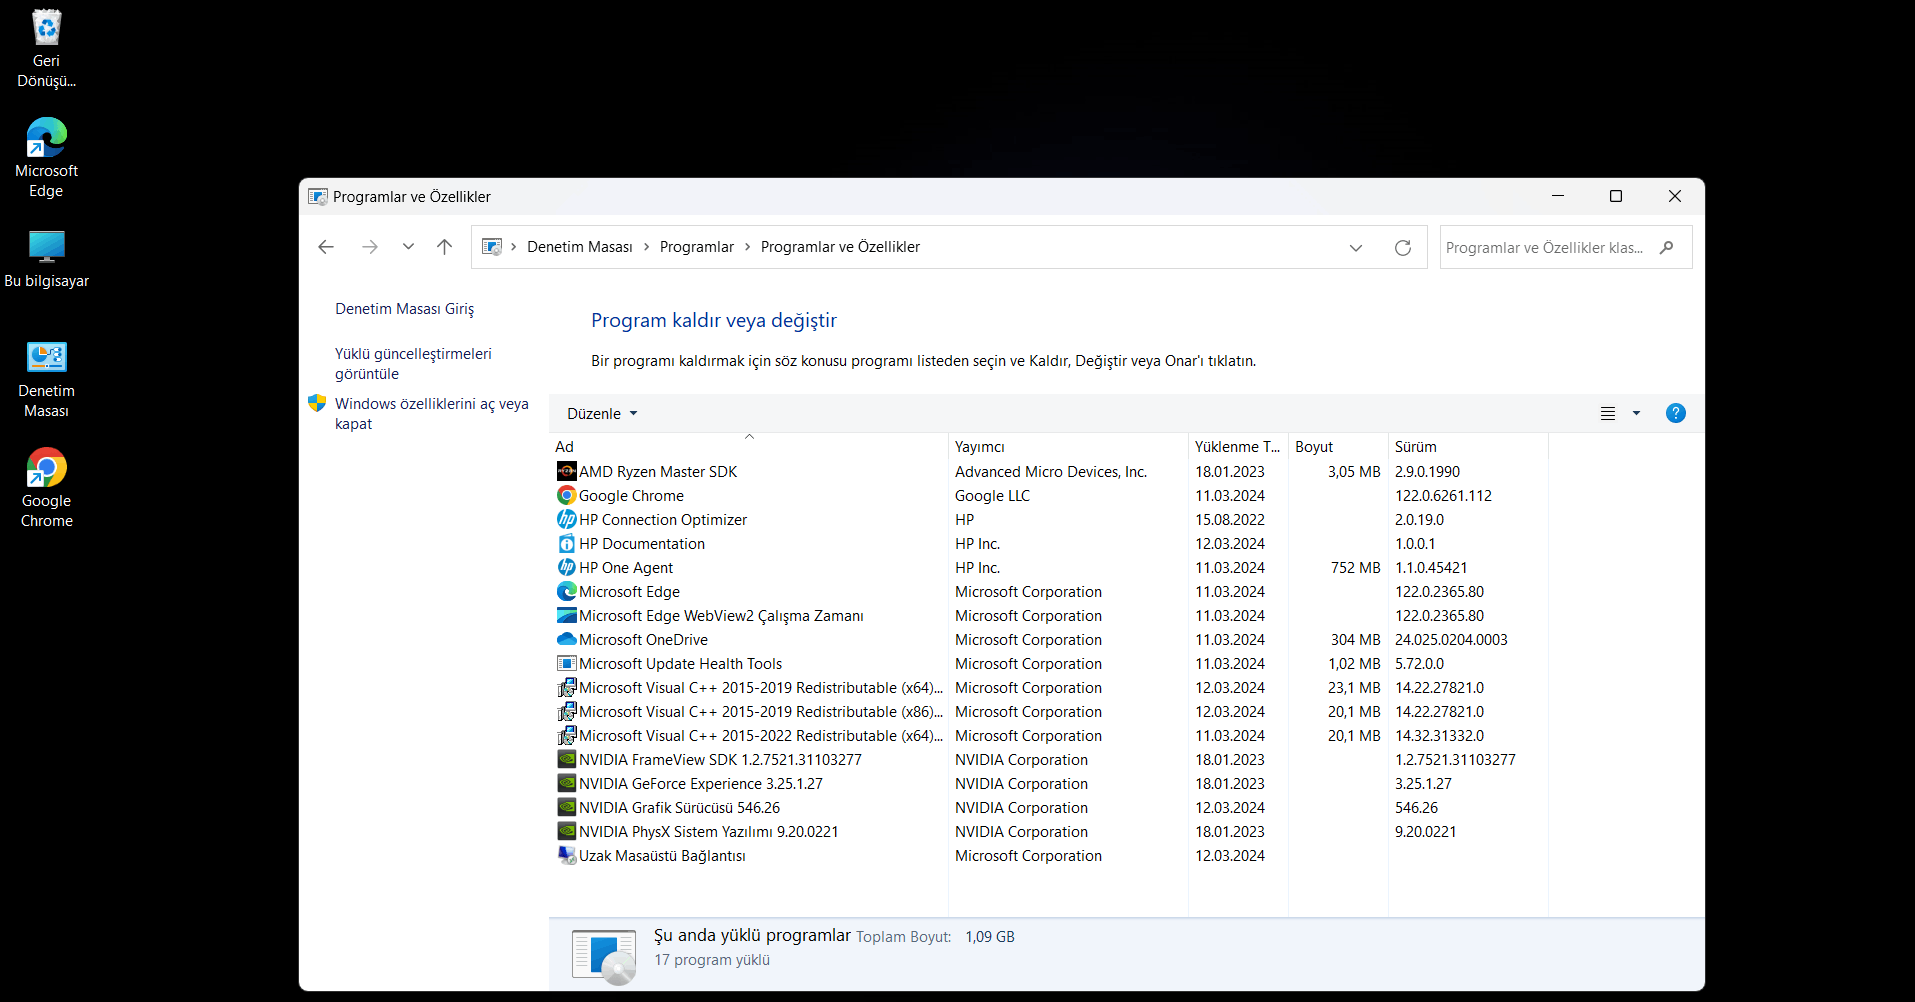
Task: Select Microsoft Visual C++ 2015-2022 Redistributable (x64)
Action: click(x=760, y=735)
